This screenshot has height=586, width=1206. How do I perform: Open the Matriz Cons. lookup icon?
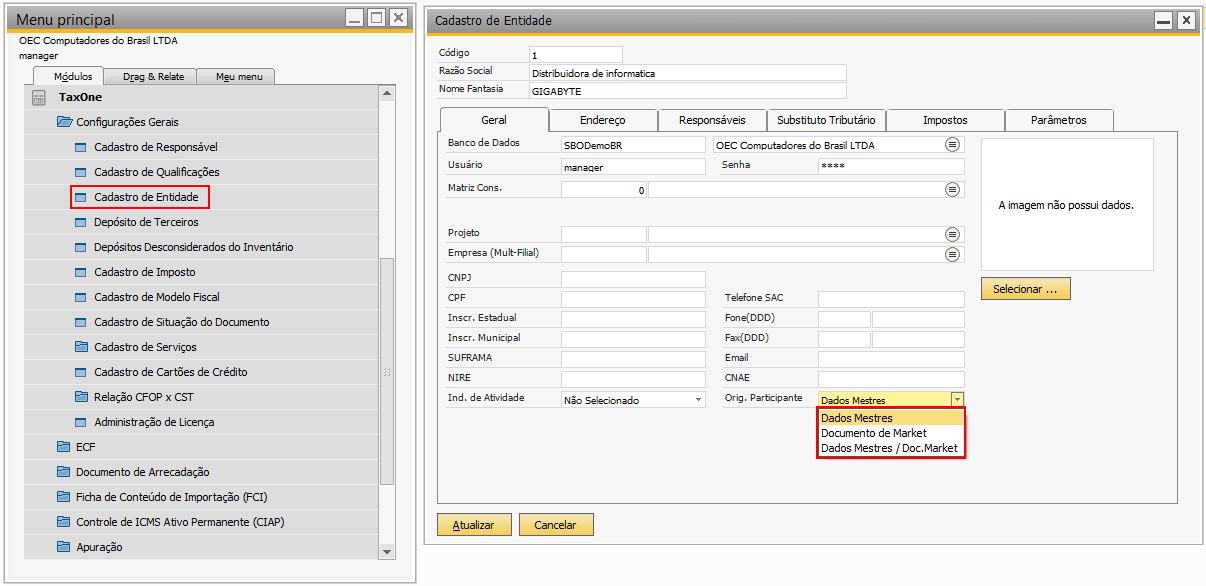pyautogui.click(x=952, y=189)
